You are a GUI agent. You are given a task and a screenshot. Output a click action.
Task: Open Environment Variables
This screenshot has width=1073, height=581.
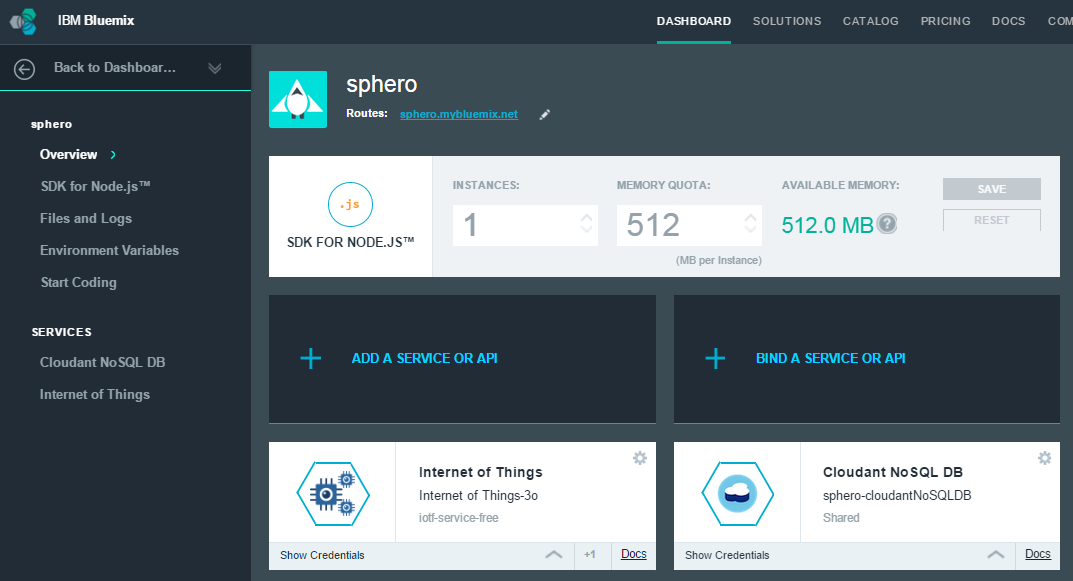click(x=109, y=250)
